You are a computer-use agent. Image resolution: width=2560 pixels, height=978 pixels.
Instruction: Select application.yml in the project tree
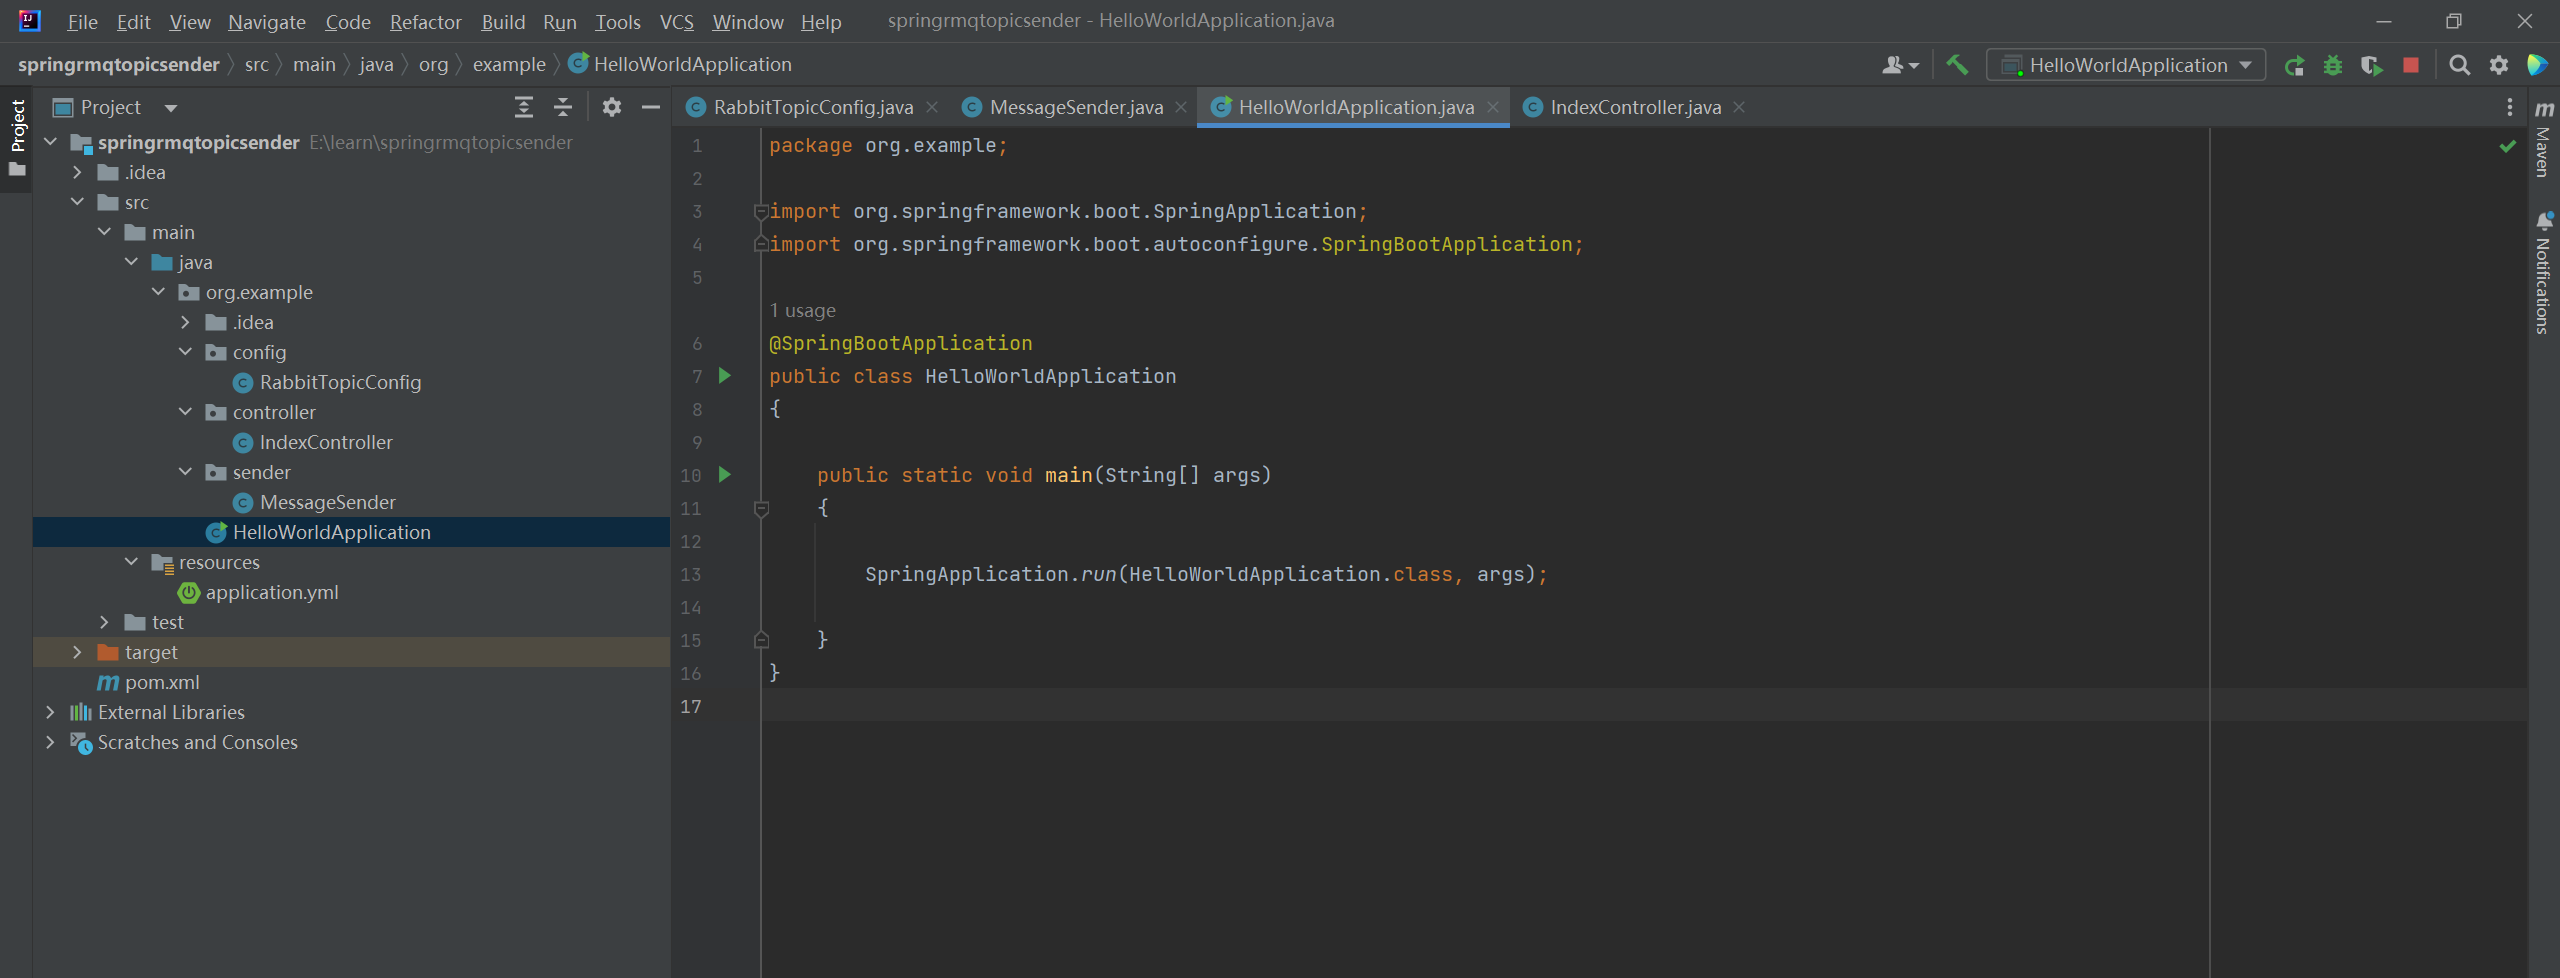tap(272, 592)
